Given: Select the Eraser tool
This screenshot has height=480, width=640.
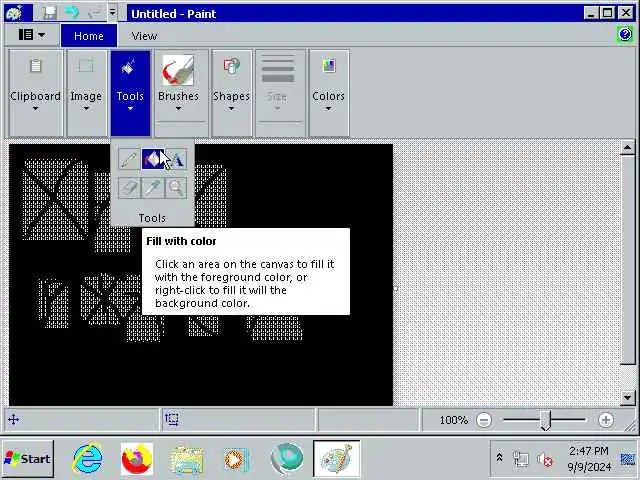Looking at the screenshot, I should [x=129, y=188].
